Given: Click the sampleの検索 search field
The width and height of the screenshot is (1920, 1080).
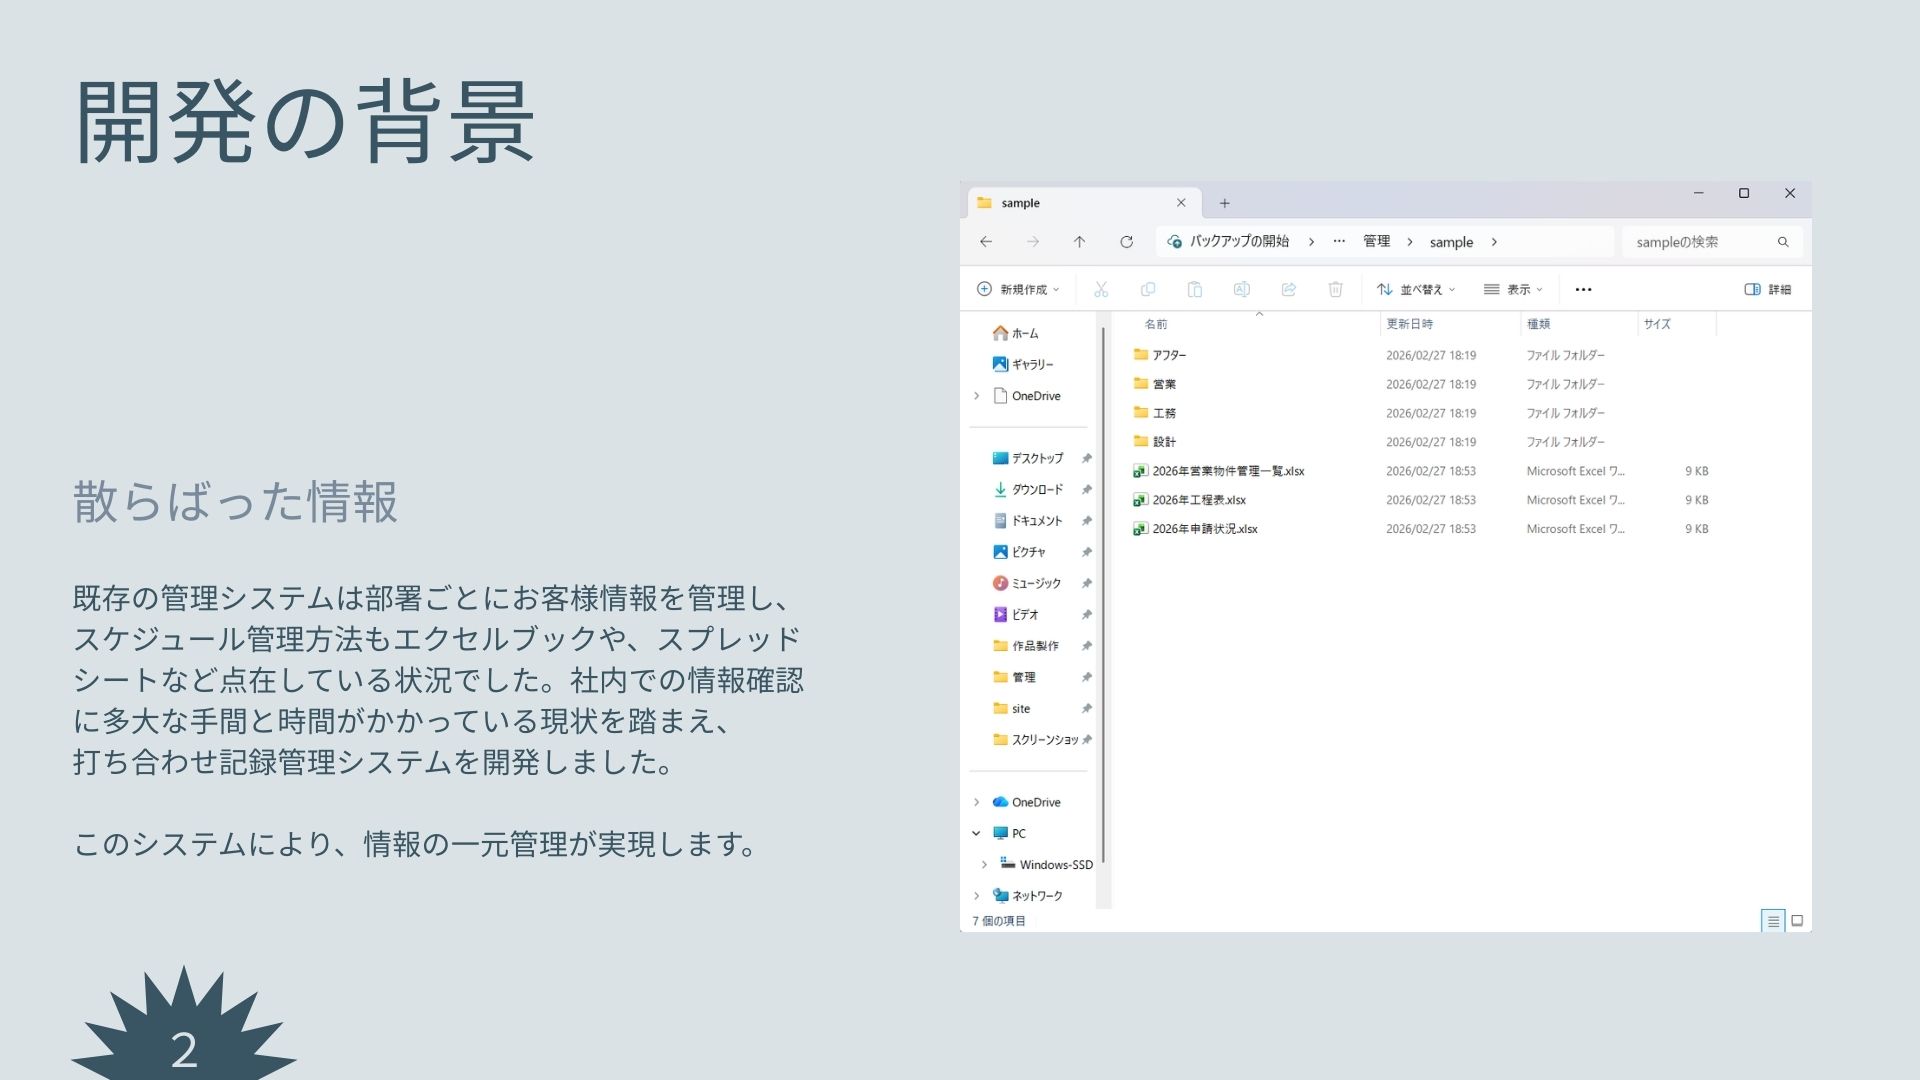Looking at the screenshot, I should click(x=1700, y=242).
